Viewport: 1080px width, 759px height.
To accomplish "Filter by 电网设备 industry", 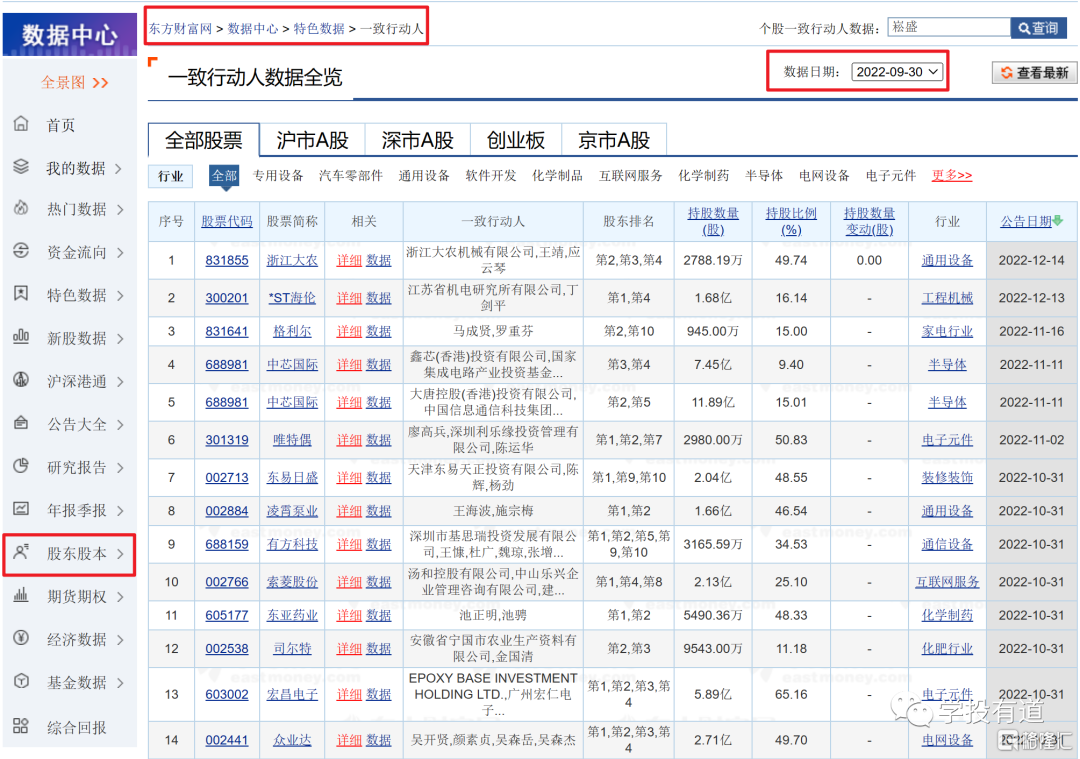I will 824,176.
